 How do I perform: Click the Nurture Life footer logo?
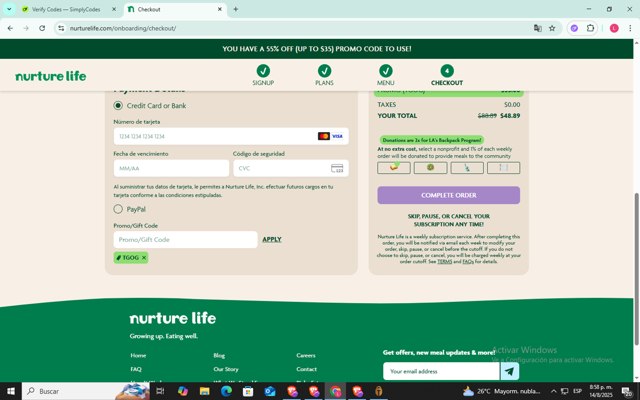tap(173, 318)
